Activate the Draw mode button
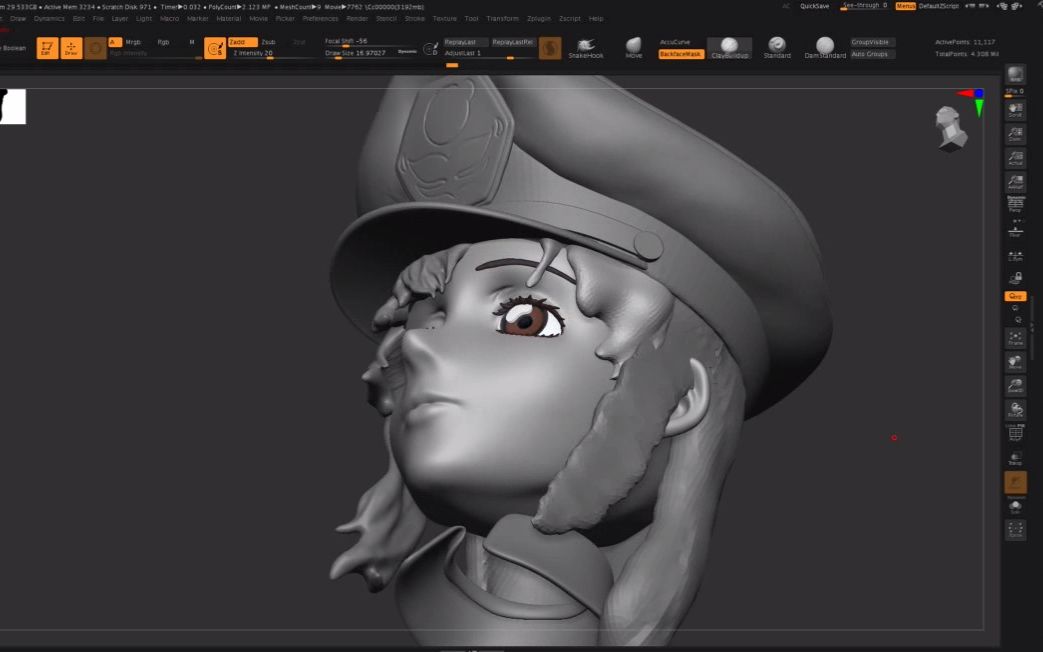This screenshot has height=652, width=1043. 71,48
